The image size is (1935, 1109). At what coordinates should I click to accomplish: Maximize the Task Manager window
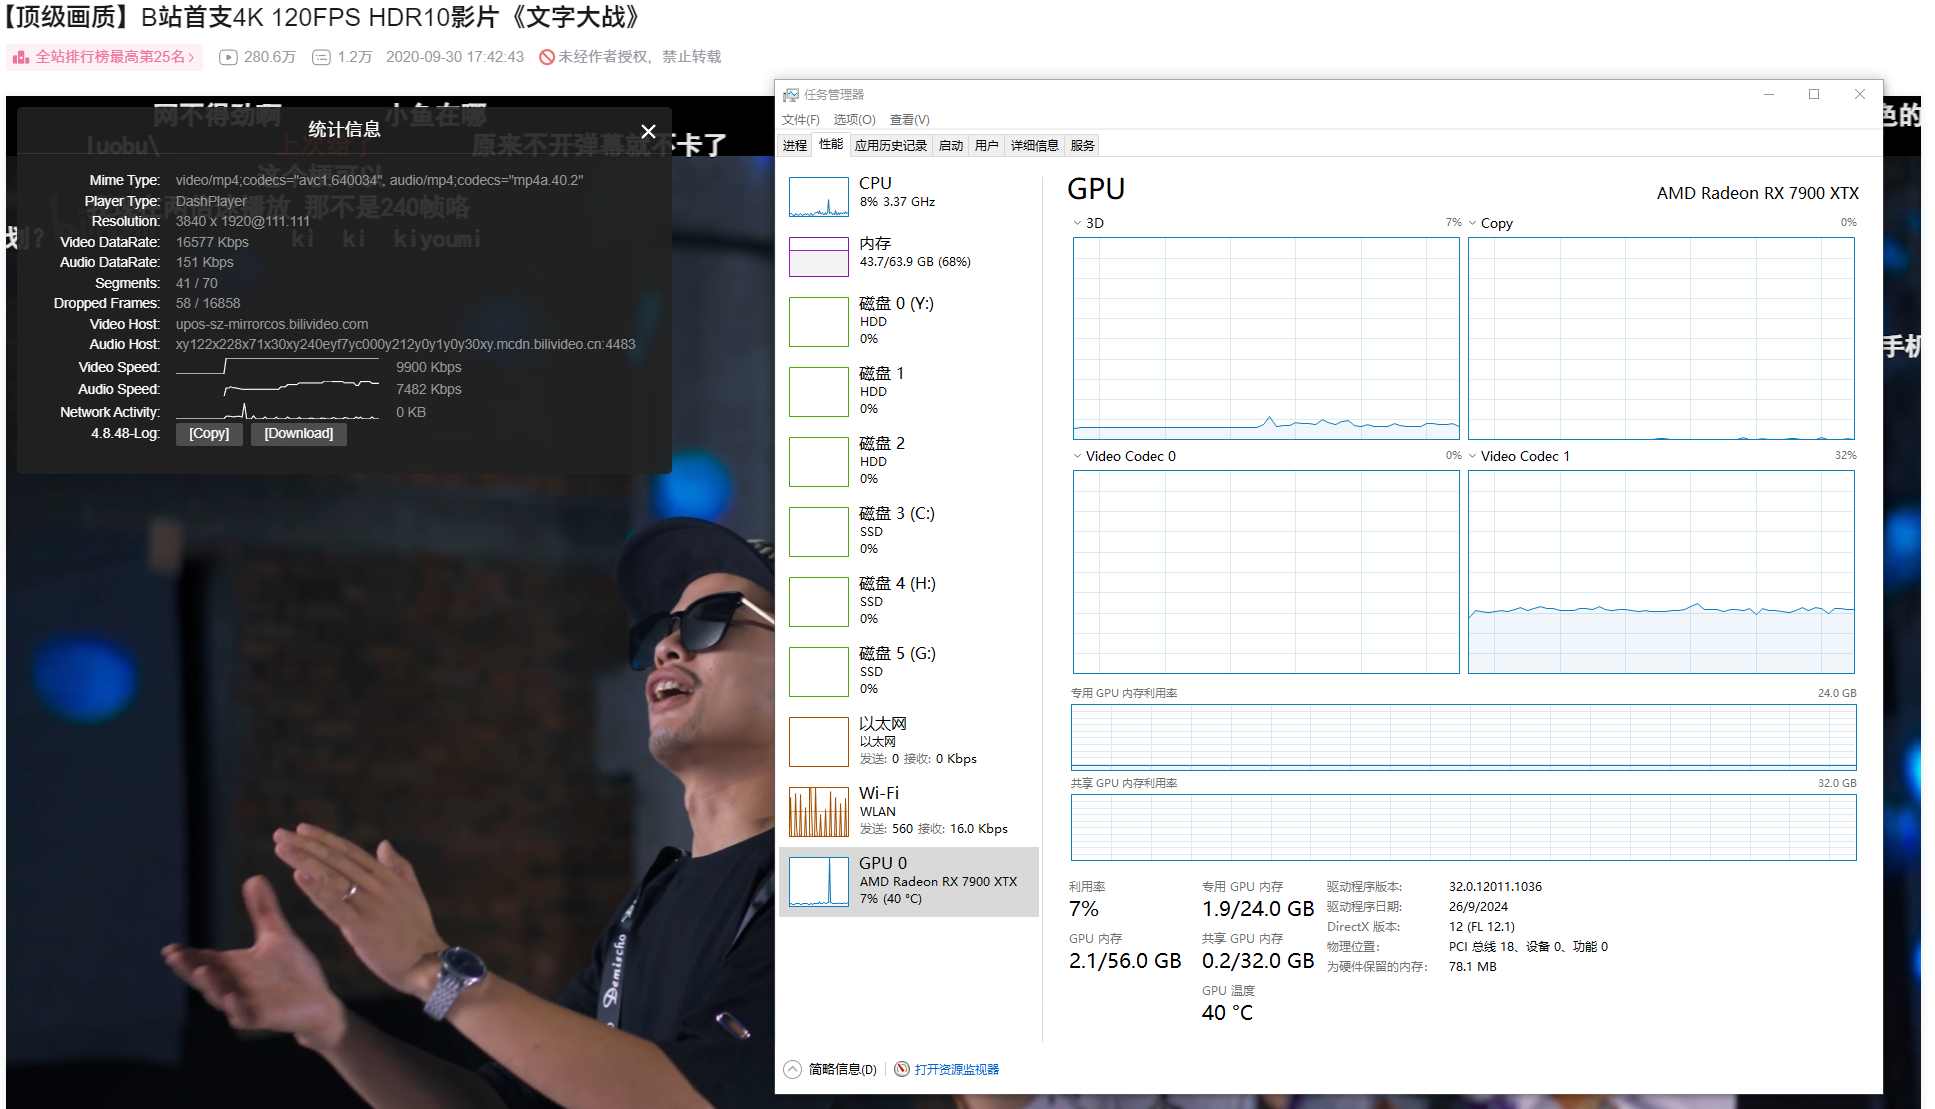pos(1814,94)
